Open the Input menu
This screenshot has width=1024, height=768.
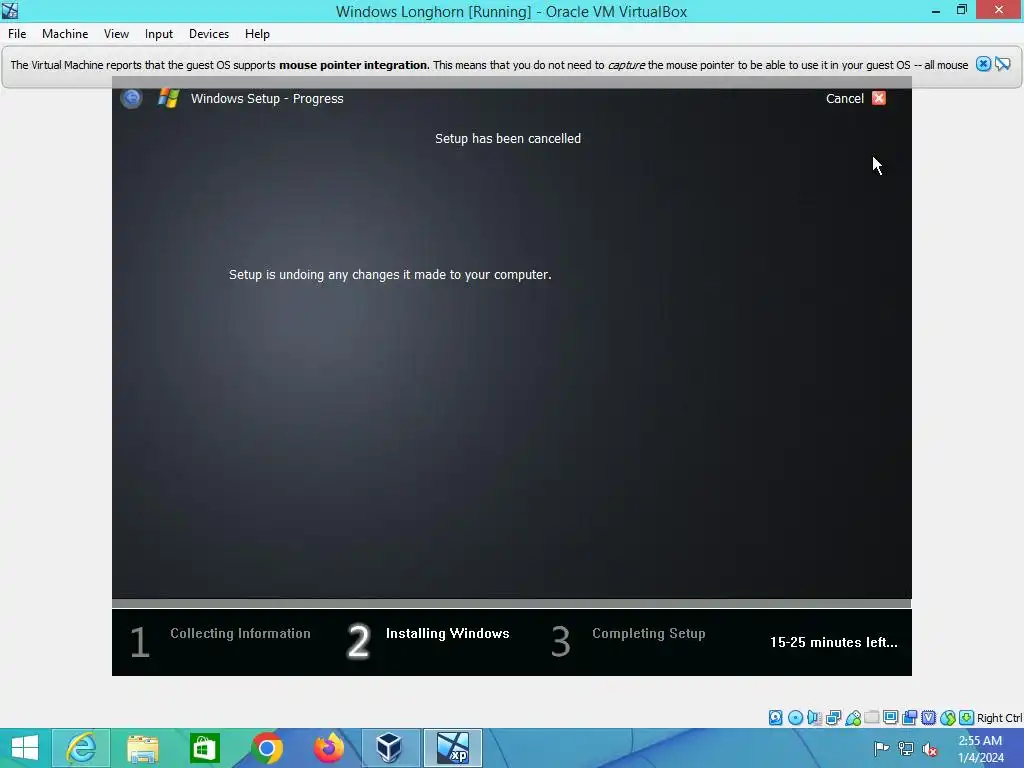tap(159, 34)
